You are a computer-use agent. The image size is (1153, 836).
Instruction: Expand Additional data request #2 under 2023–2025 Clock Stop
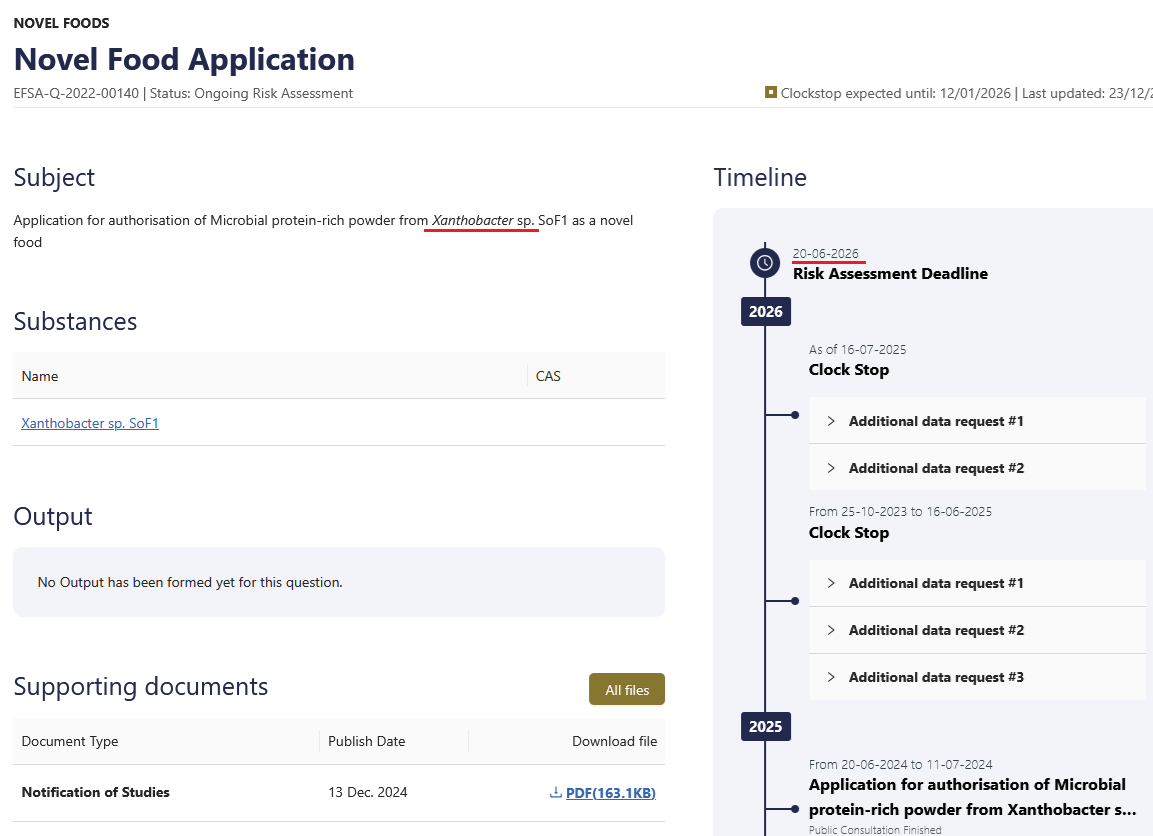pos(936,630)
